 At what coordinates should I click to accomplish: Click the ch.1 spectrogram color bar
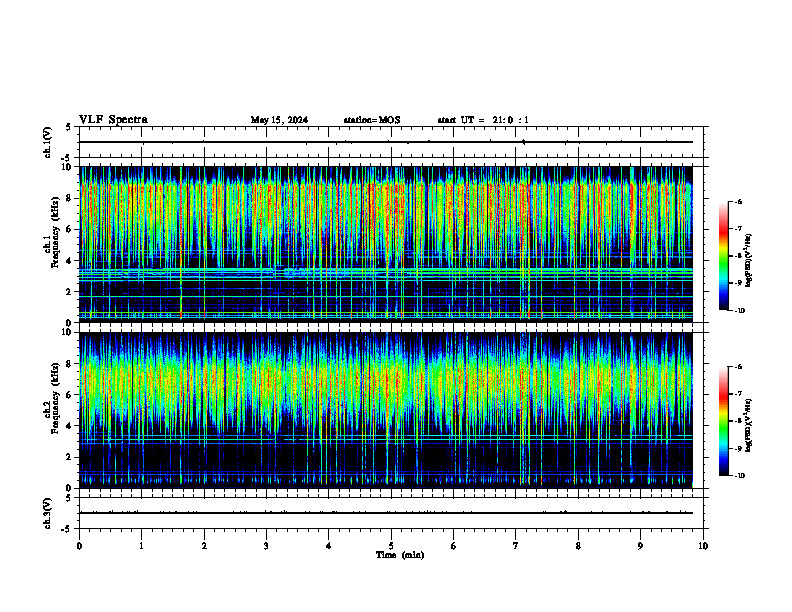724,256
